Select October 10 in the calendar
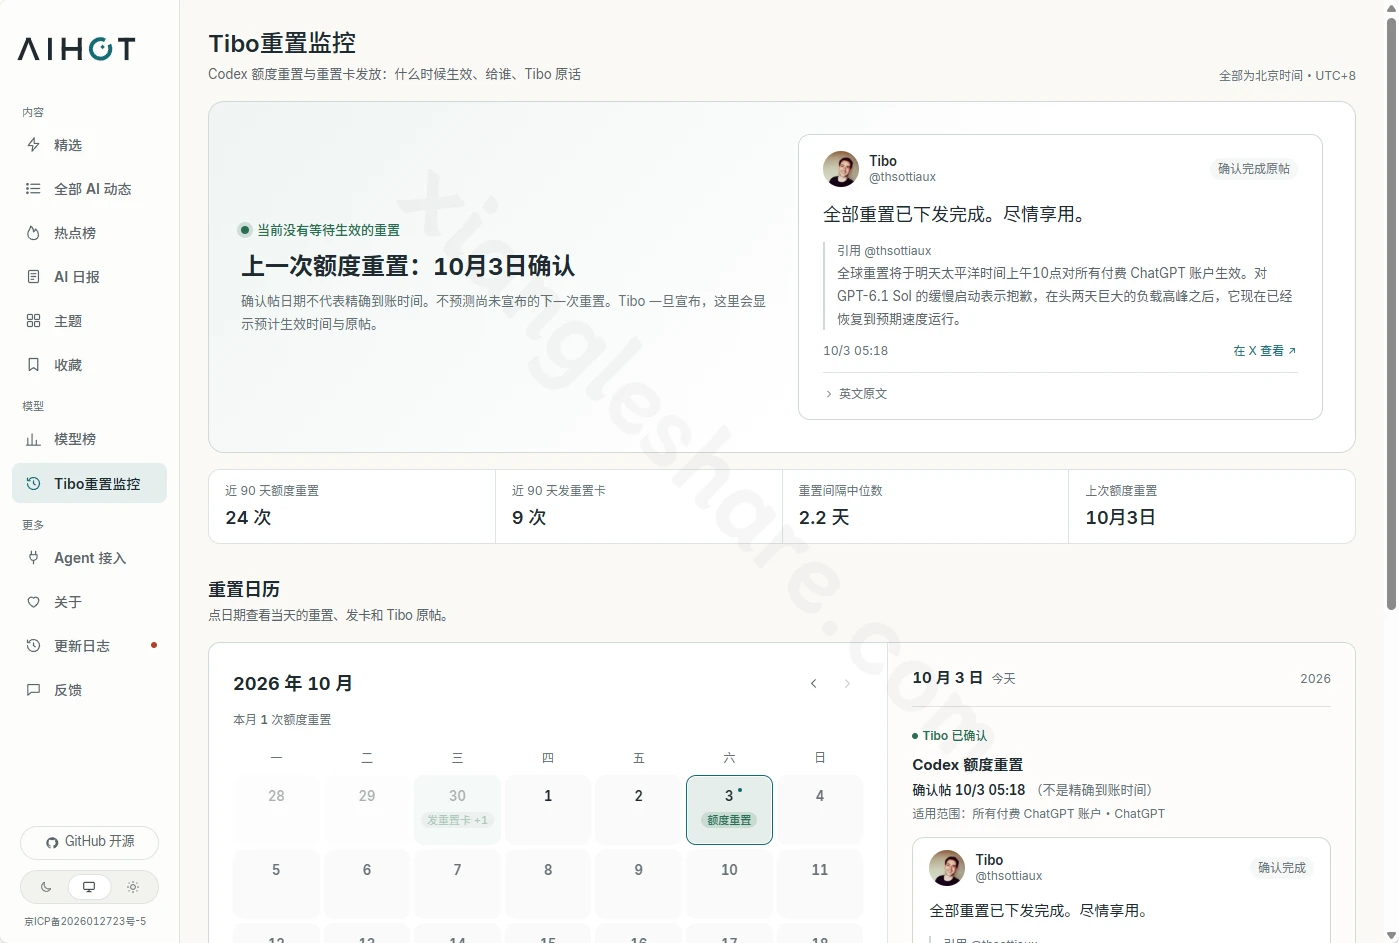This screenshot has width=1399, height=943. coord(729,884)
